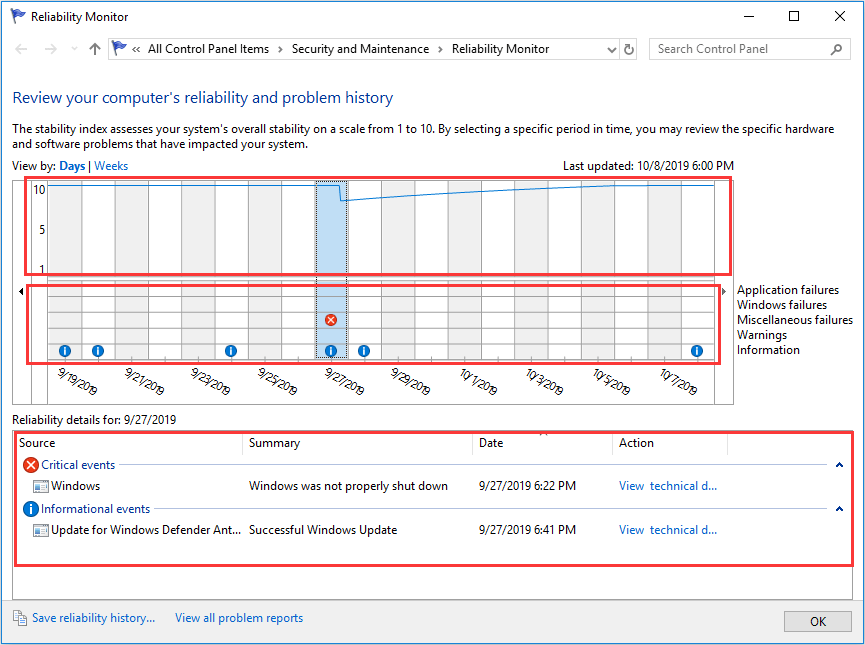This screenshot has width=865, height=645.
Task: View technical details for Successful Windows Update
Action: tap(668, 530)
